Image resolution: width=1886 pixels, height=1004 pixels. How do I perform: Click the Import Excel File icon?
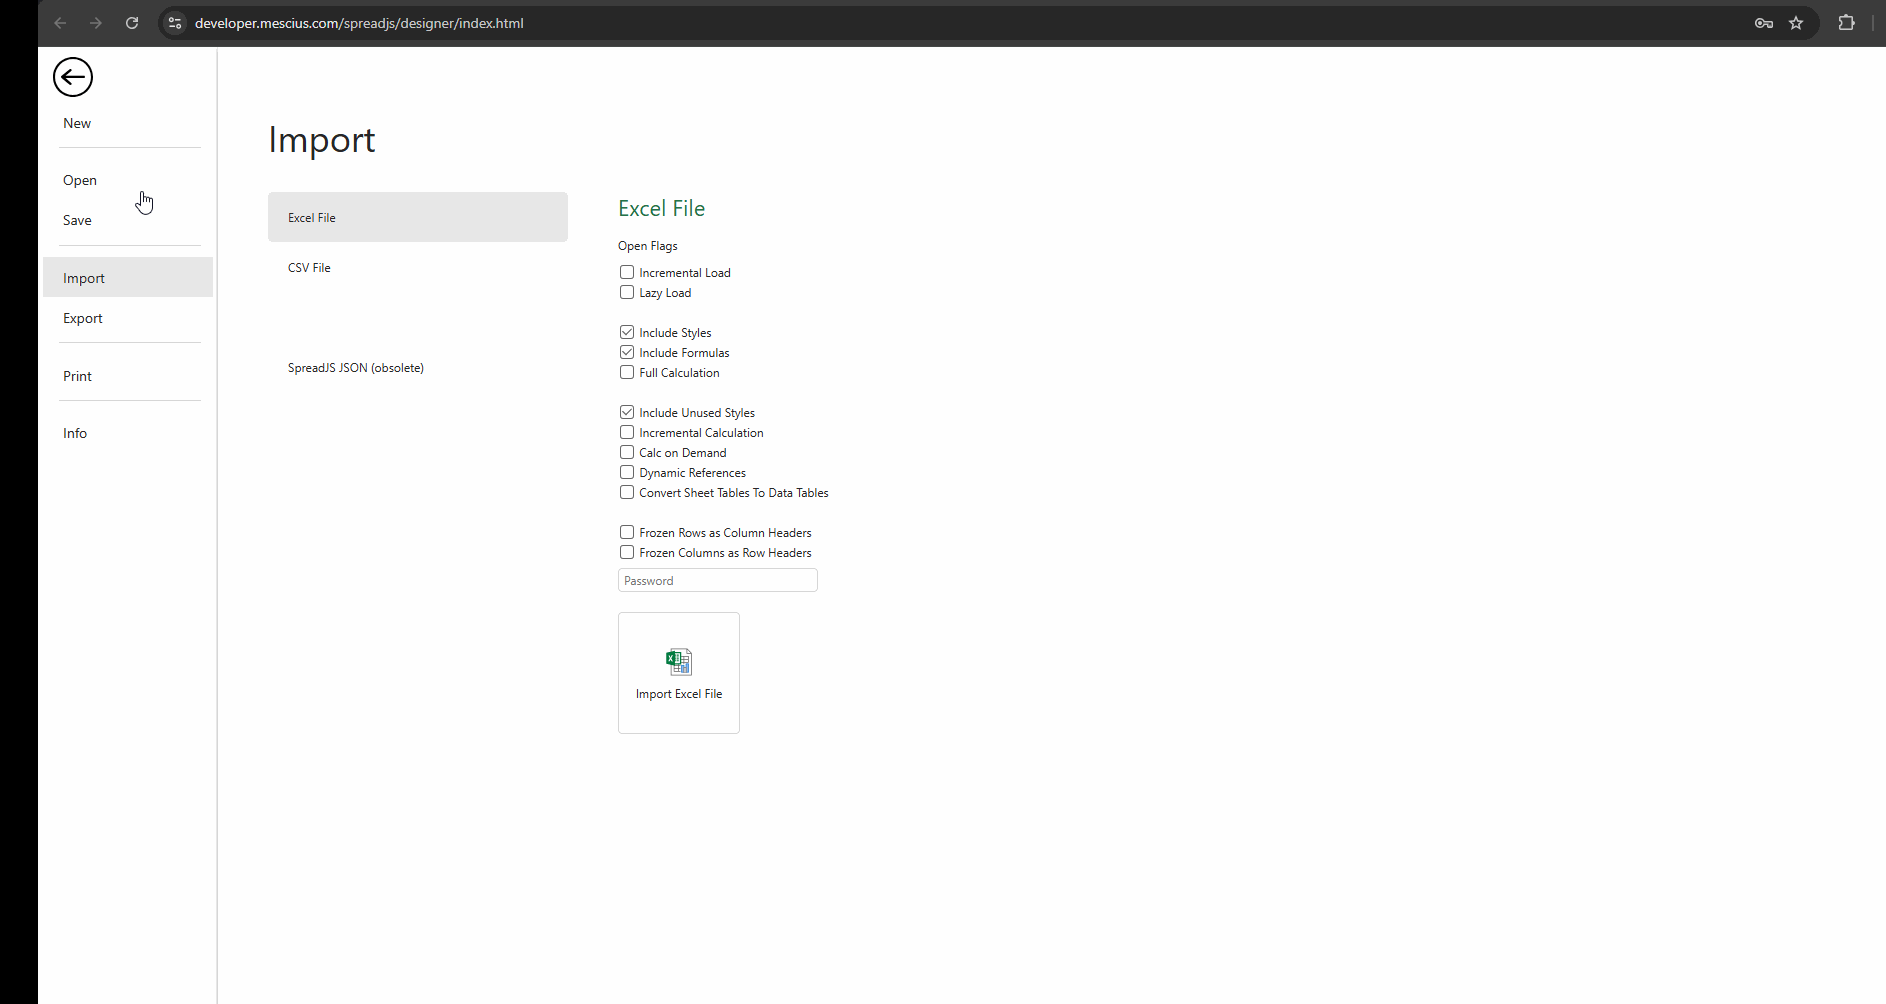point(678,662)
